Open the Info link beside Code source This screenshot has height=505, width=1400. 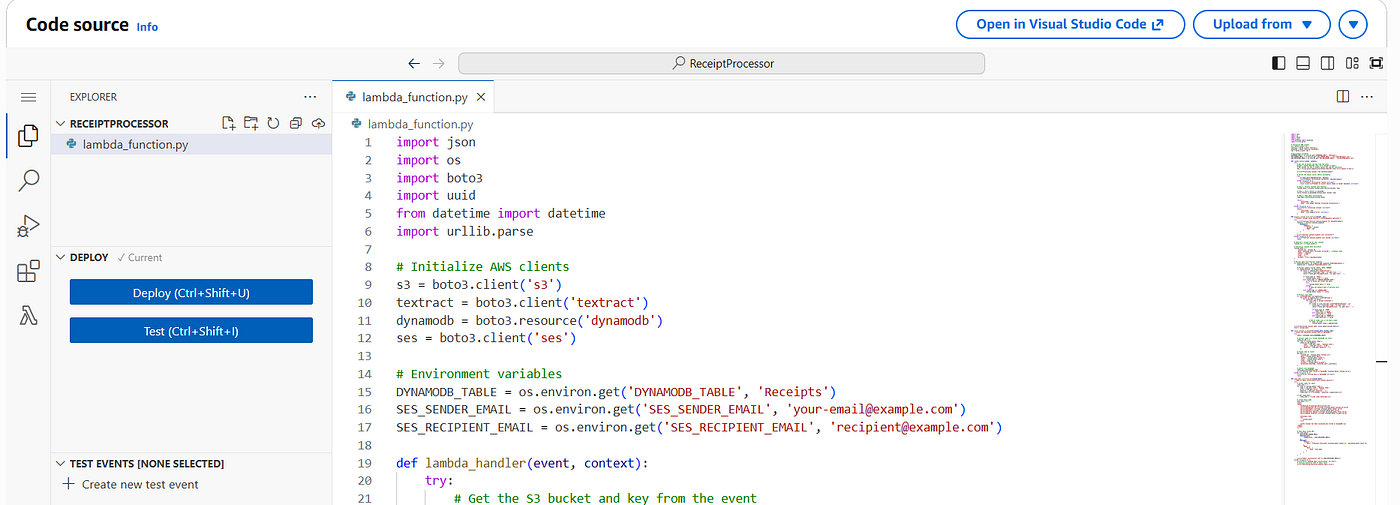point(147,27)
